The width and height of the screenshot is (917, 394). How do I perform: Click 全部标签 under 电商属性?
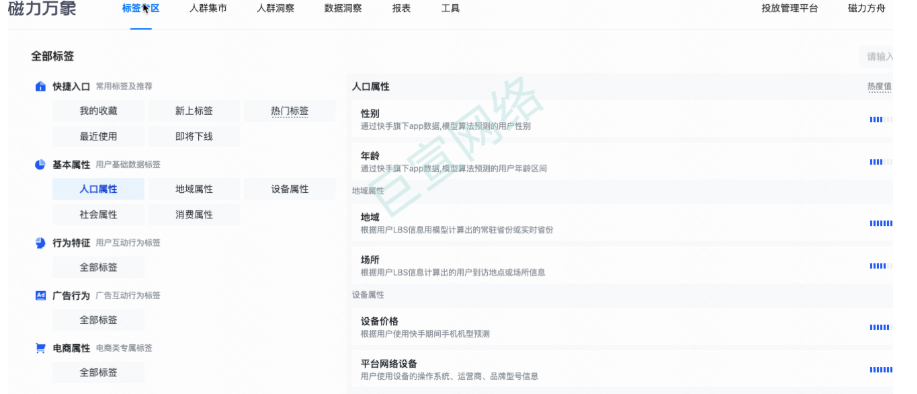[x=98, y=372]
